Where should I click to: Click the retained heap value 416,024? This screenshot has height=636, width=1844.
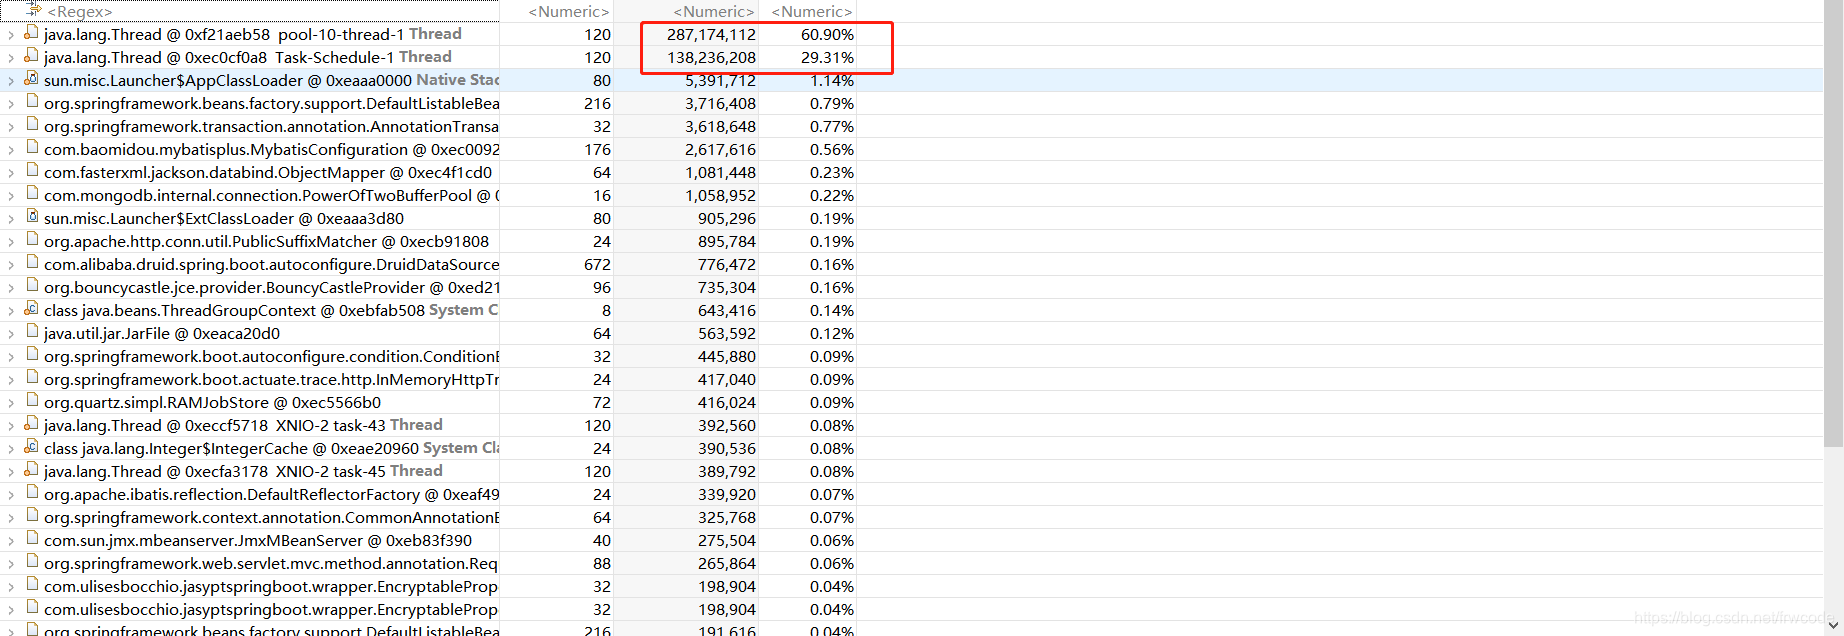(727, 403)
